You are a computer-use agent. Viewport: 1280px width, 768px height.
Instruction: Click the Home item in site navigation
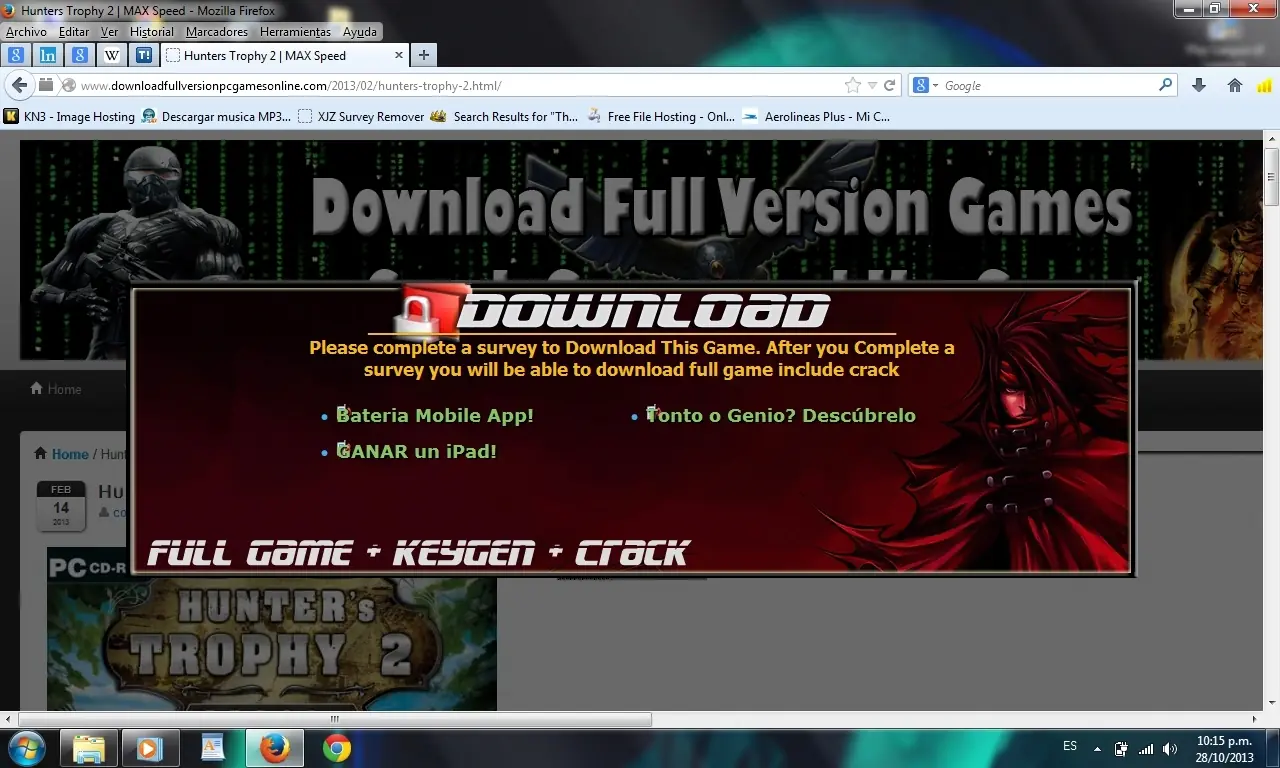56,389
